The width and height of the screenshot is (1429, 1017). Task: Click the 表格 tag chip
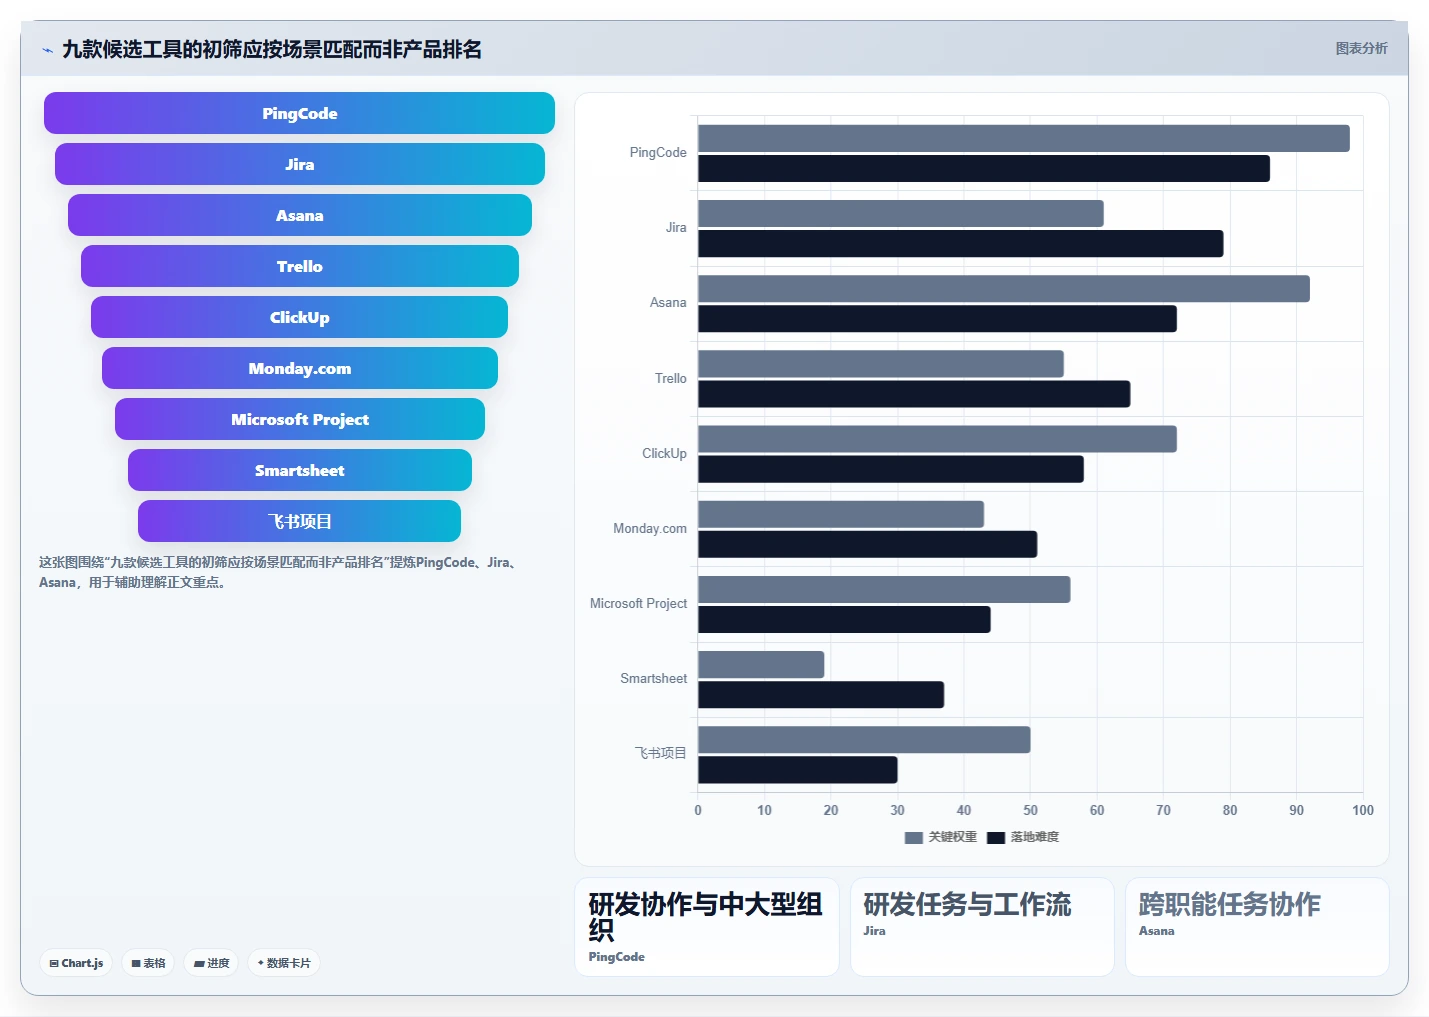pyautogui.click(x=148, y=963)
